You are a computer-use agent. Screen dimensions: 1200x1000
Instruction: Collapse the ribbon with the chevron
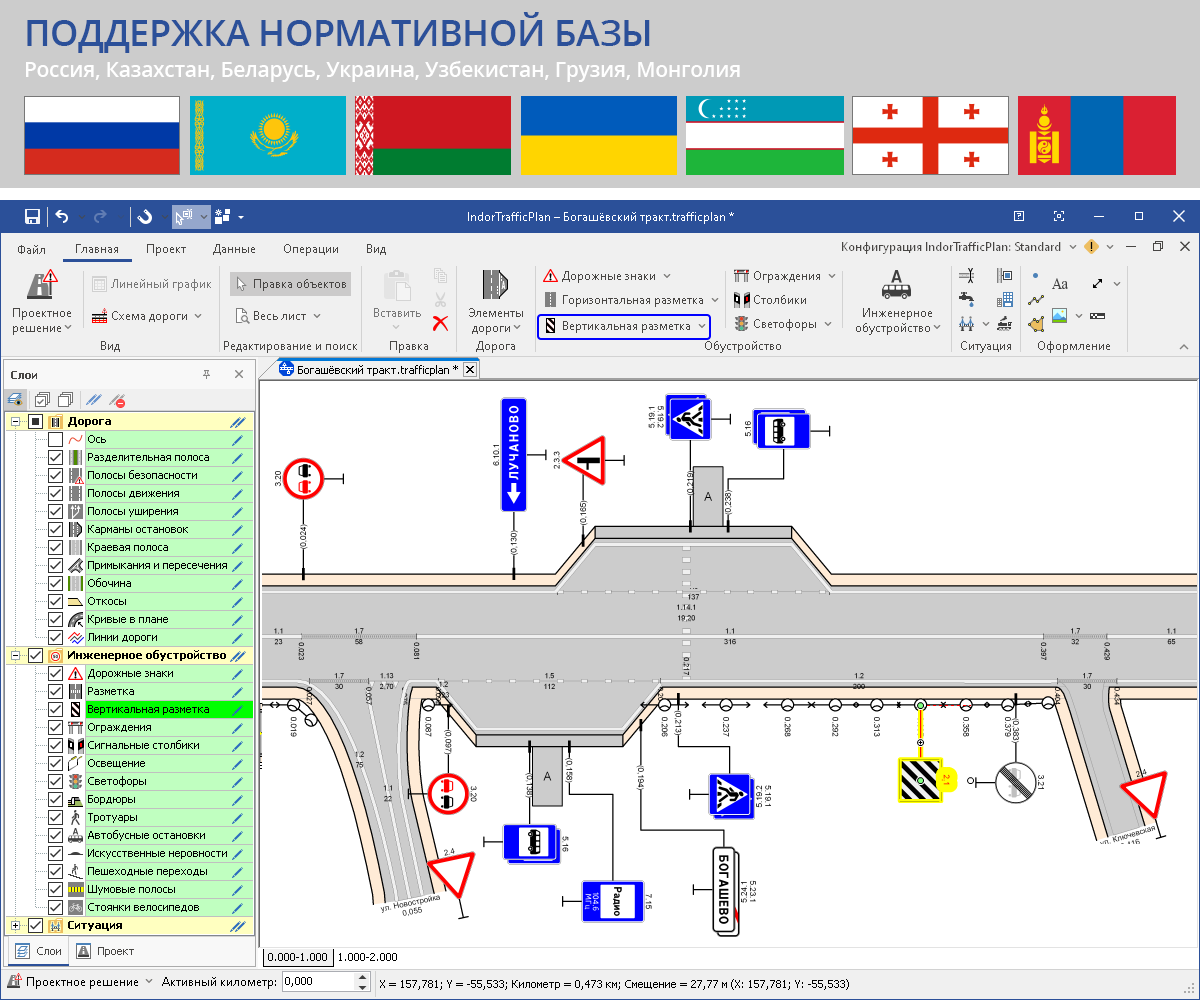1184,346
